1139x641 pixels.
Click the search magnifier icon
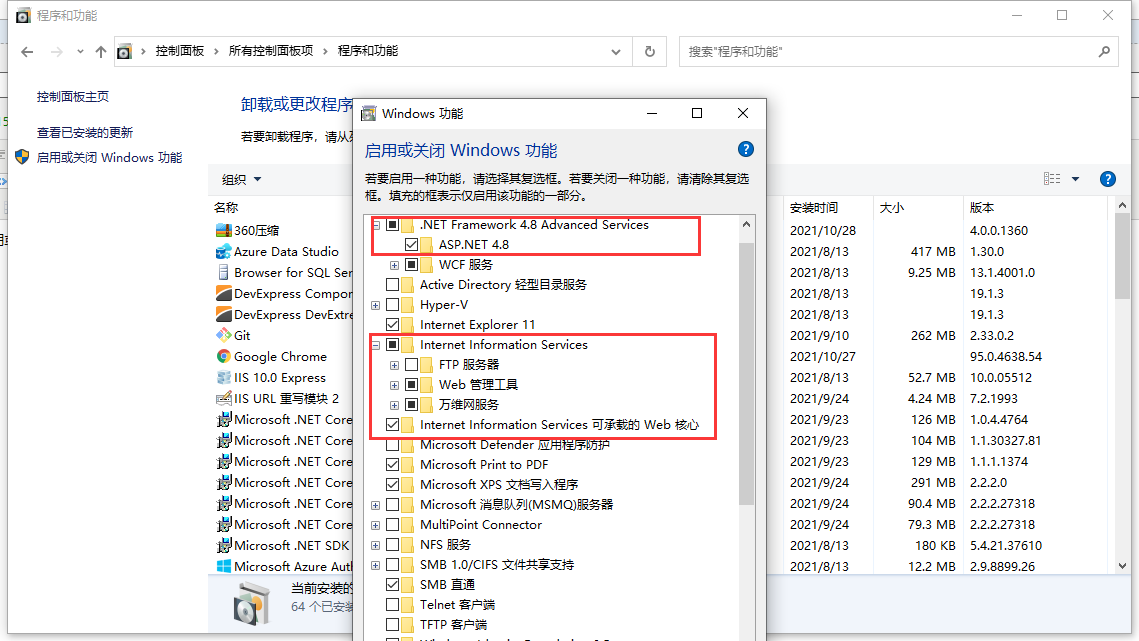click(x=1104, y=52)
